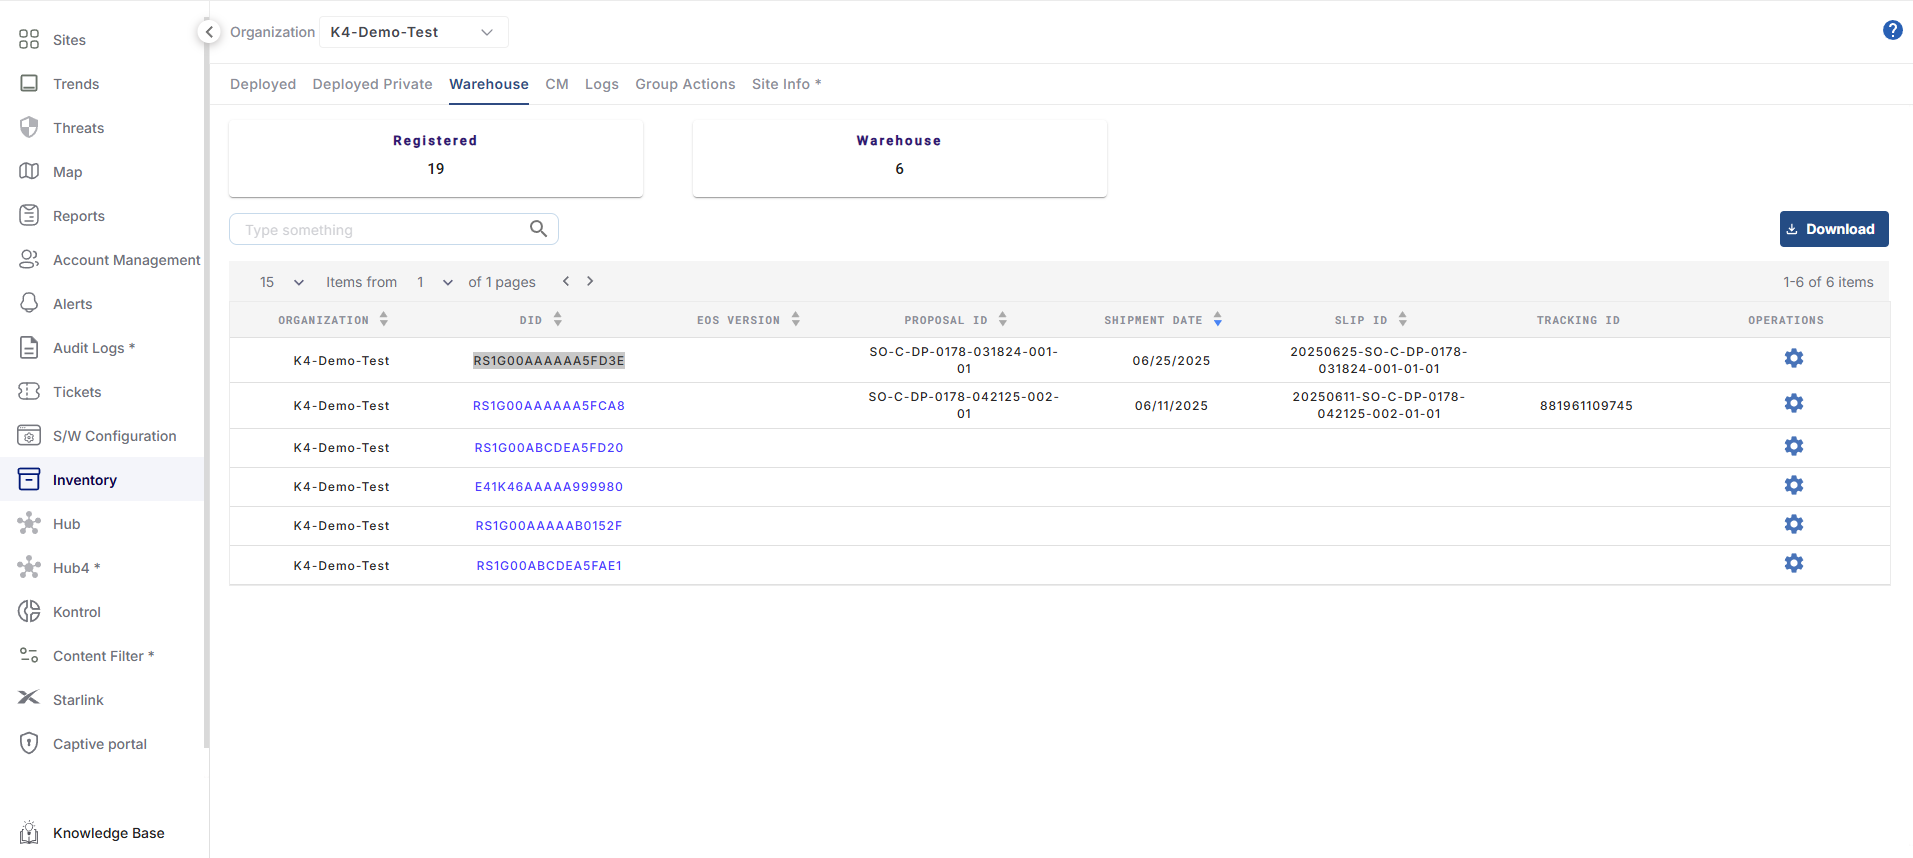
Task: Open device link RS1G00AAAAAA5FCA8
Action: [548, 406]
